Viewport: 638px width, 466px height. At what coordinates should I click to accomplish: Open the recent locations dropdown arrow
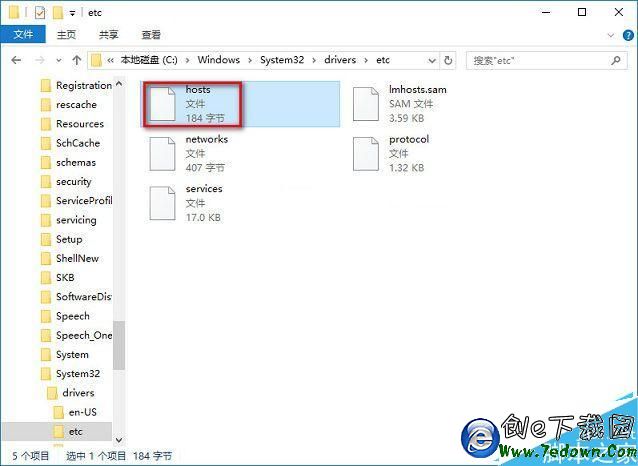coord(59,61)
